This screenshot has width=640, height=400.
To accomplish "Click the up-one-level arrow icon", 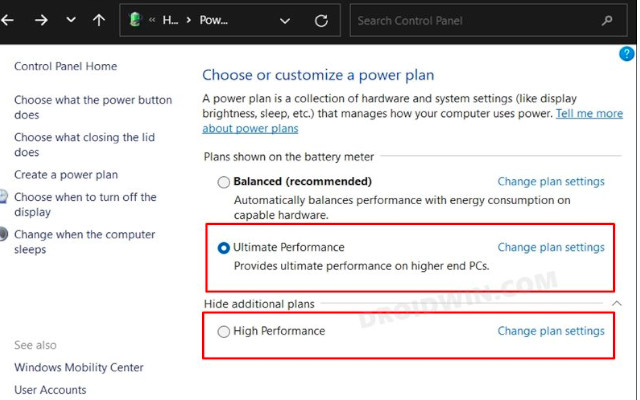I will [98, 20].
